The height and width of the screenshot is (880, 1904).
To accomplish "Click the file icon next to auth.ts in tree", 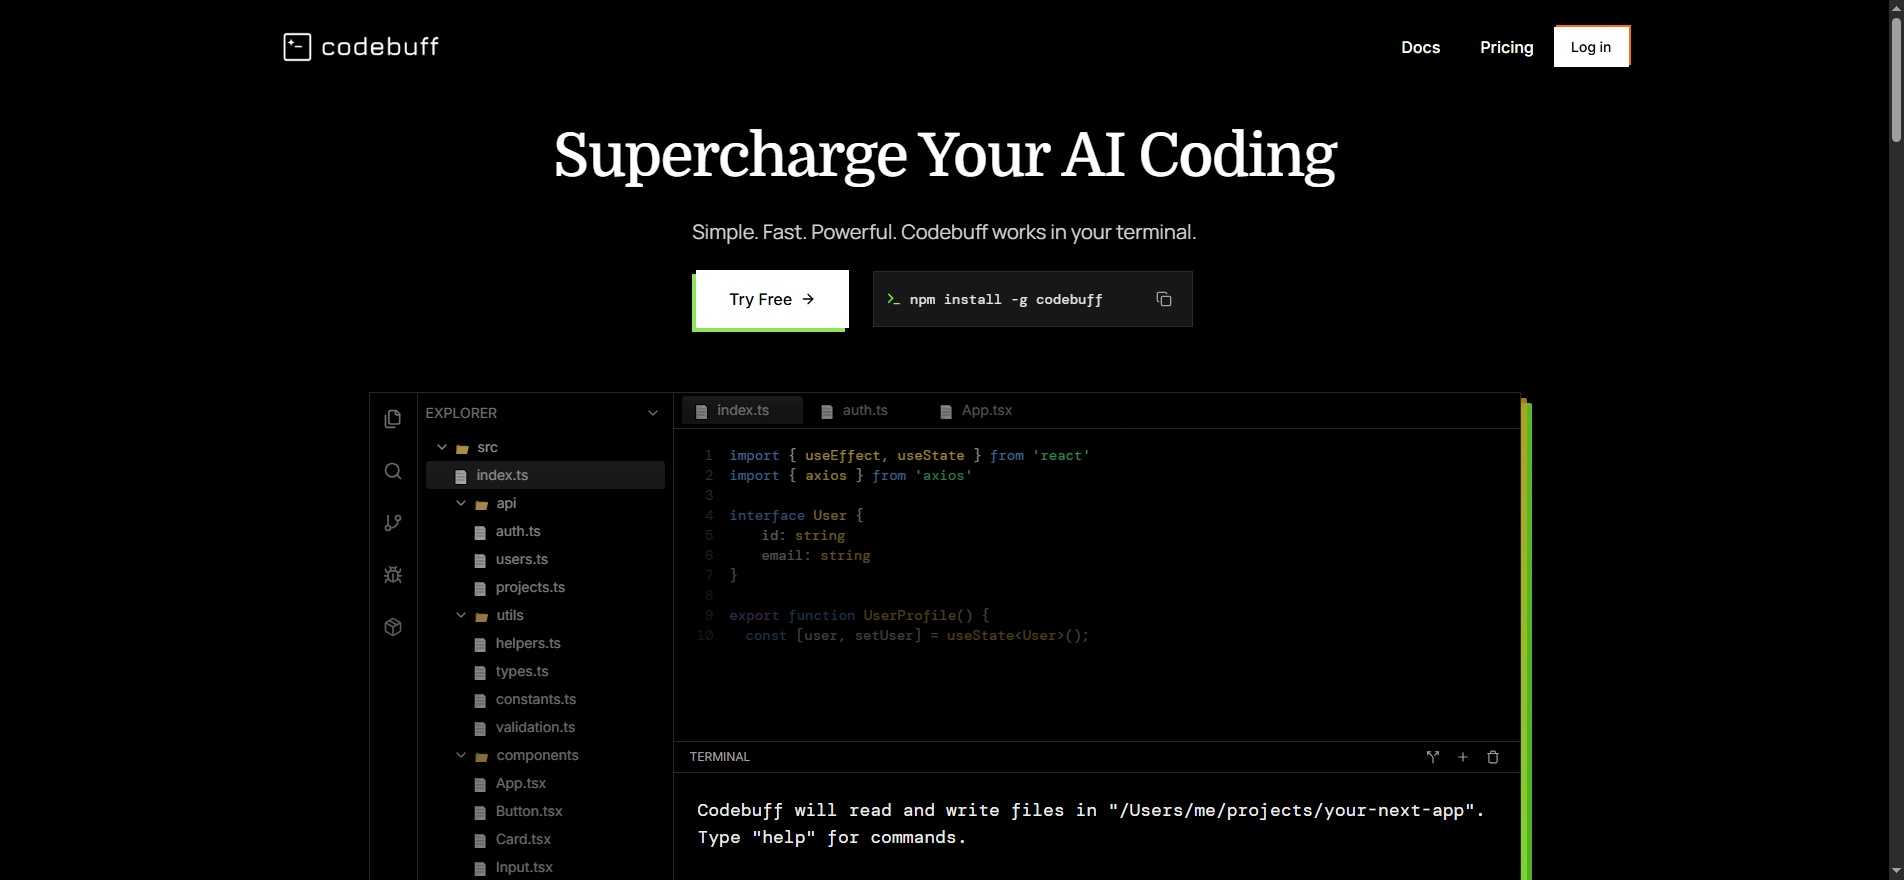I will point(480,532).
